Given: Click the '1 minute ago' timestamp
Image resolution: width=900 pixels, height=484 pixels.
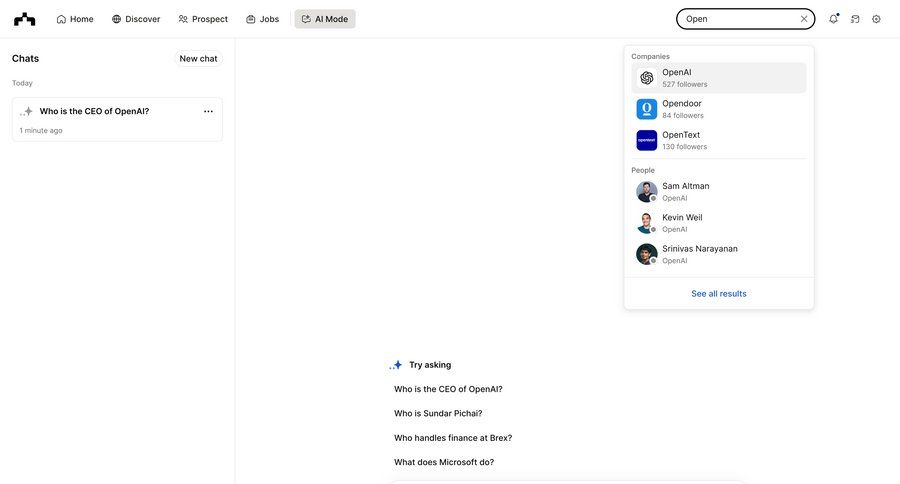Looking at the screenshot, I should tap(41, 131).
